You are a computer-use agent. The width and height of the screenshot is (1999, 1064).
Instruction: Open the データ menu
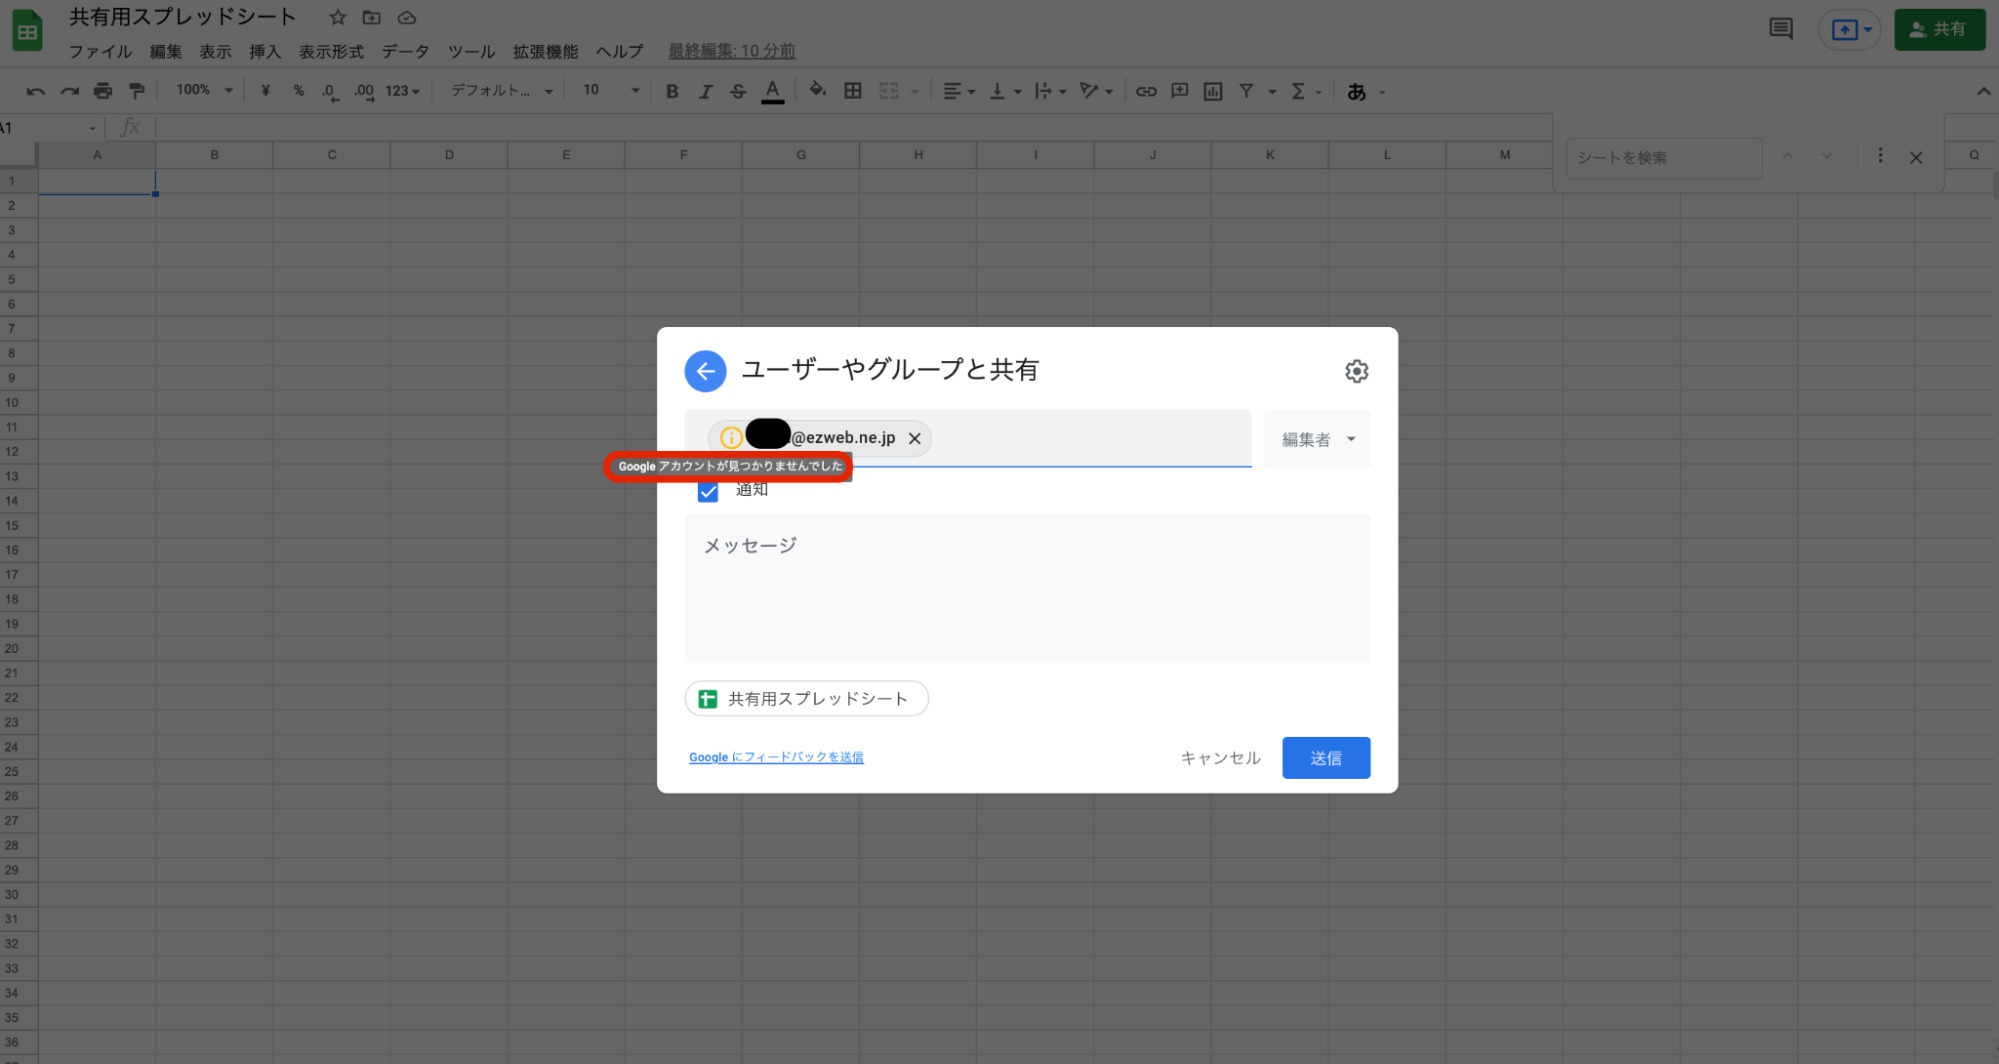405,51
